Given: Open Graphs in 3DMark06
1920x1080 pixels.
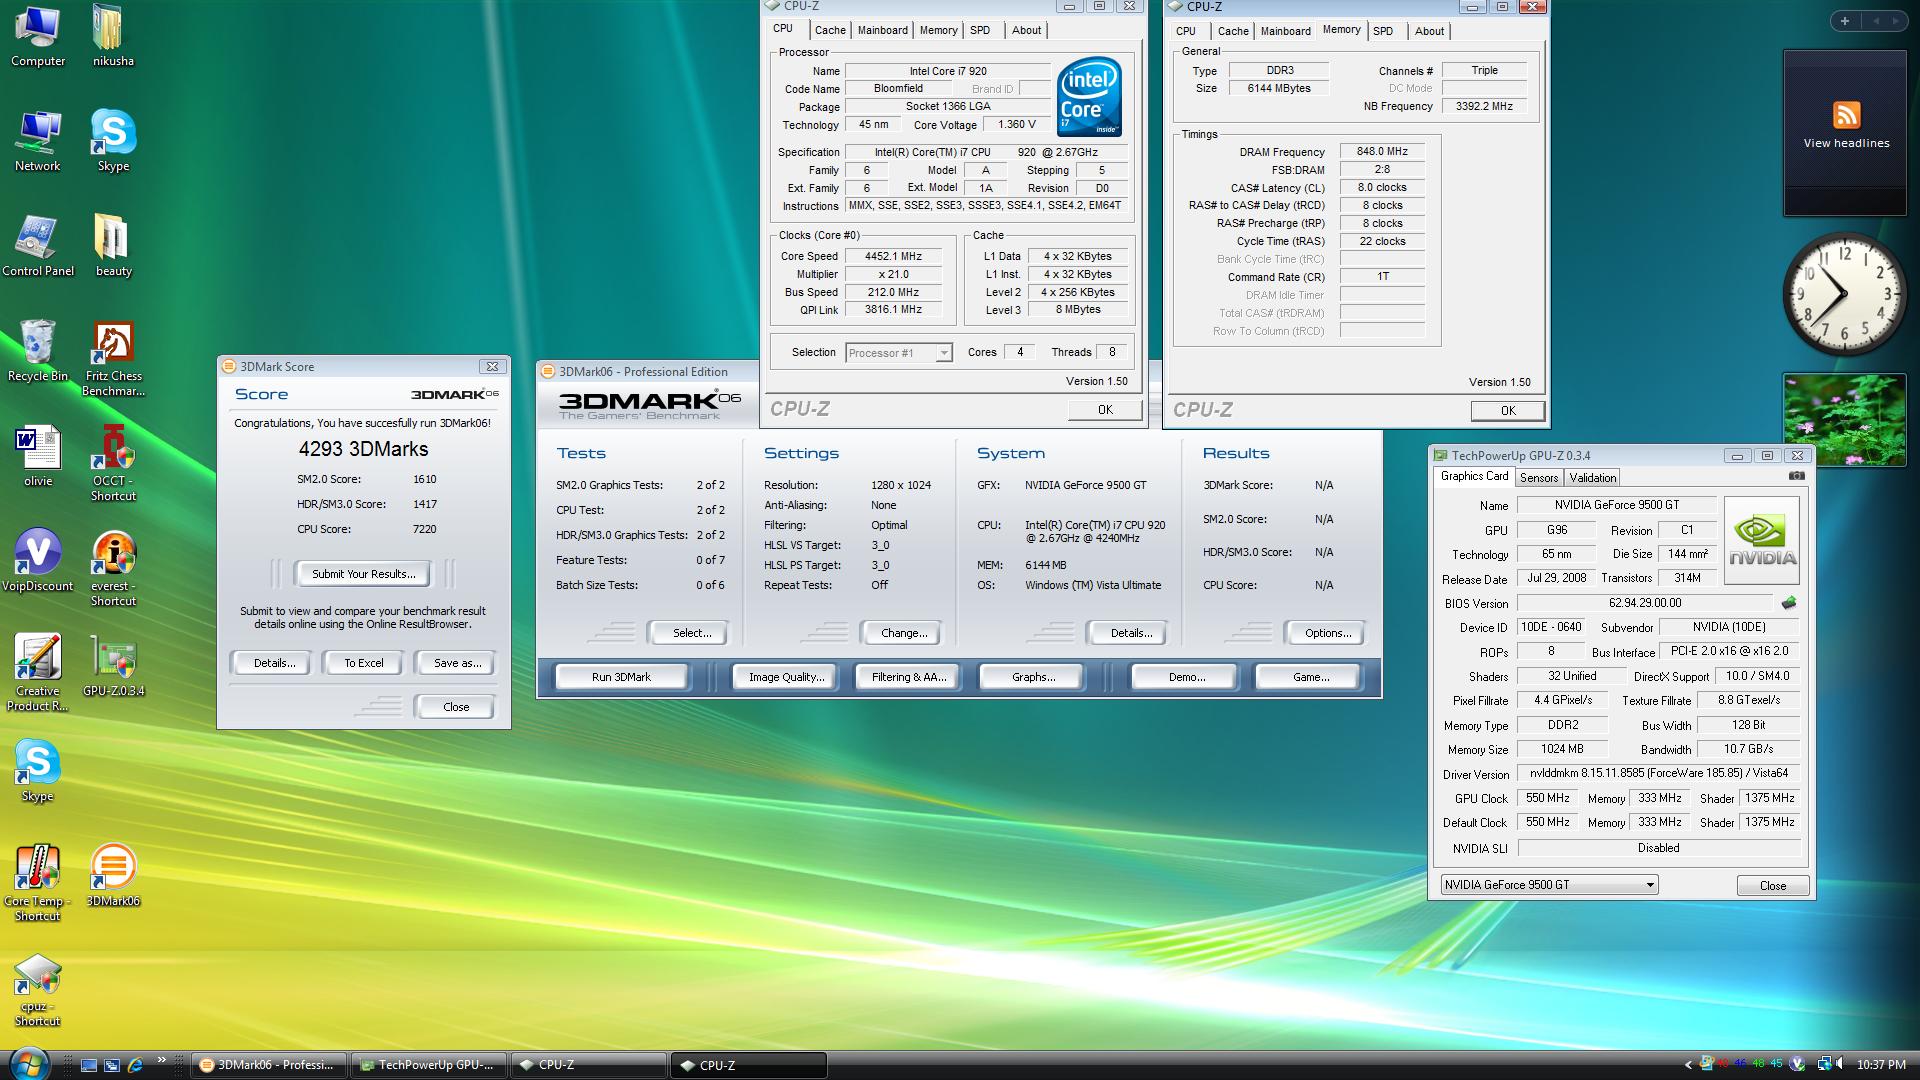Looking at the screenshot, I should pos(1033,677).
